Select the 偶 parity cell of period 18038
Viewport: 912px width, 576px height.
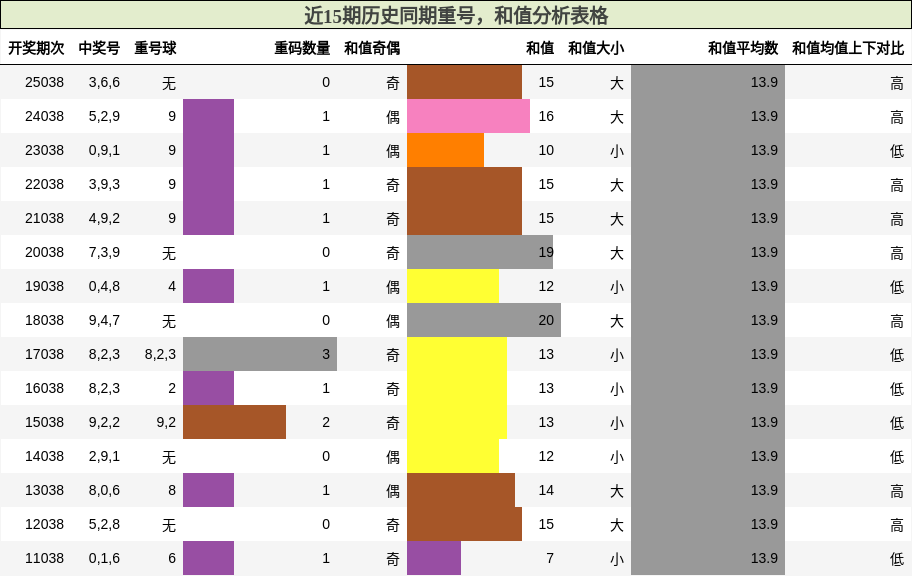click(391, 320)
